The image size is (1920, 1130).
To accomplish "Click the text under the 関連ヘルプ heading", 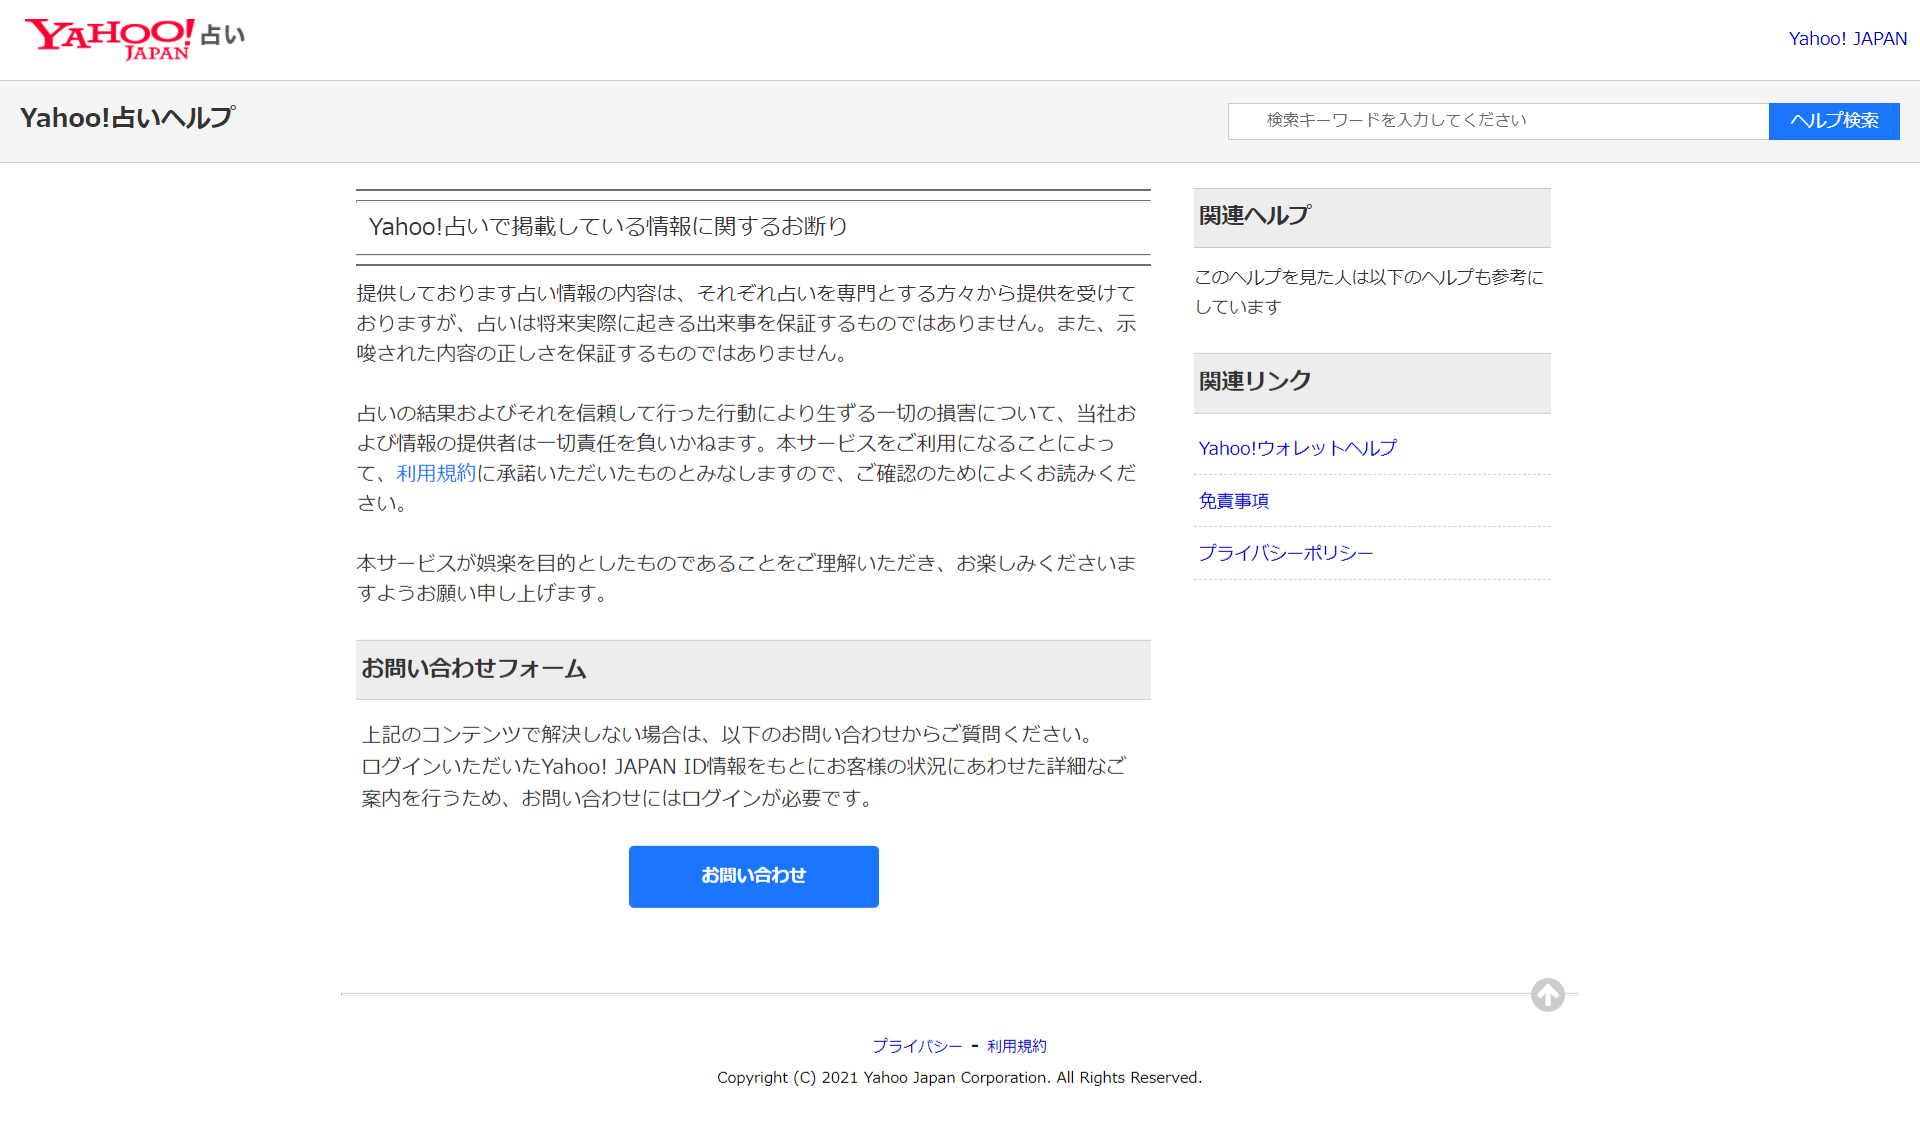I will pos(1368,292).
